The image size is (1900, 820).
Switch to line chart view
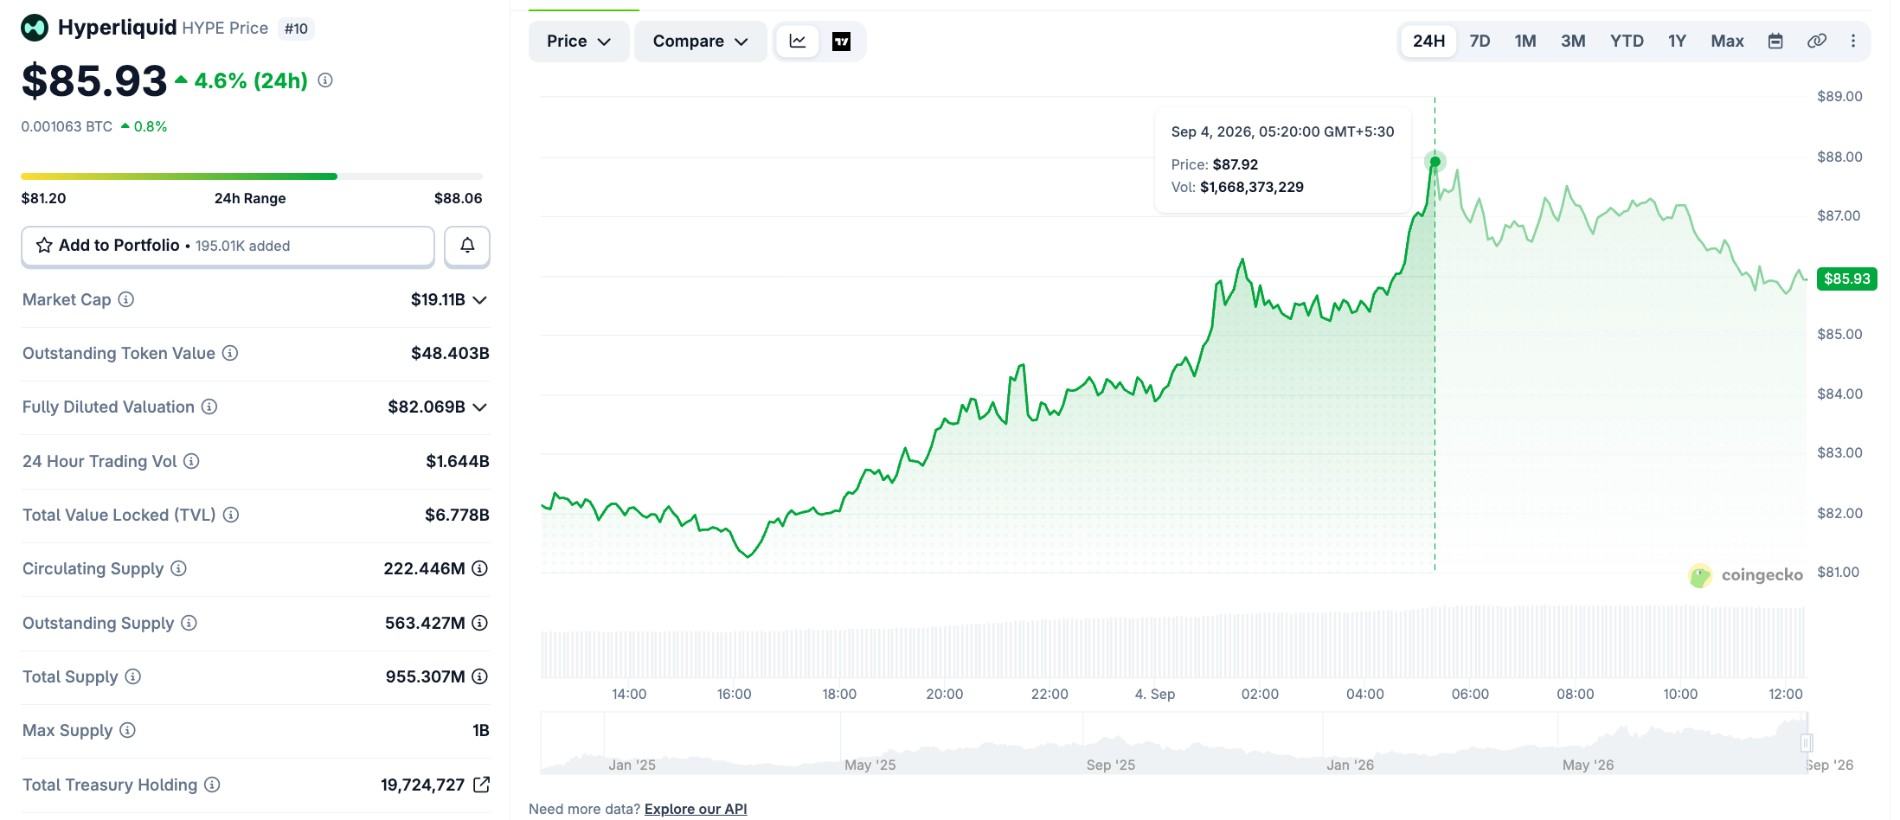tap(798, 41)
